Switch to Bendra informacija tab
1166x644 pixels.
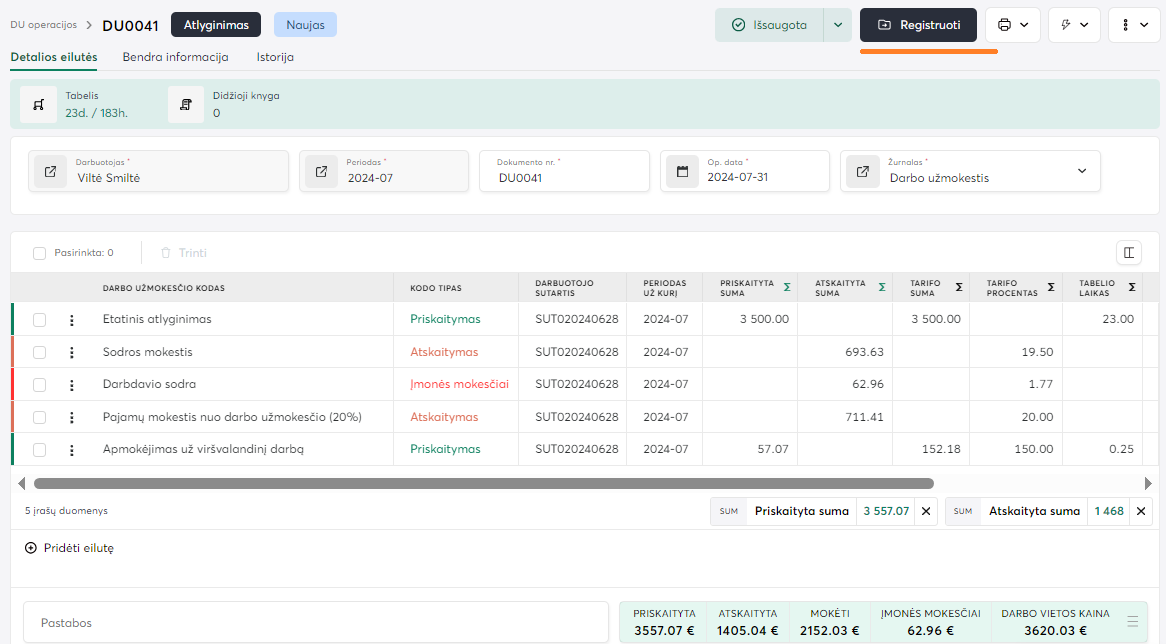click(x=175, y=57)
